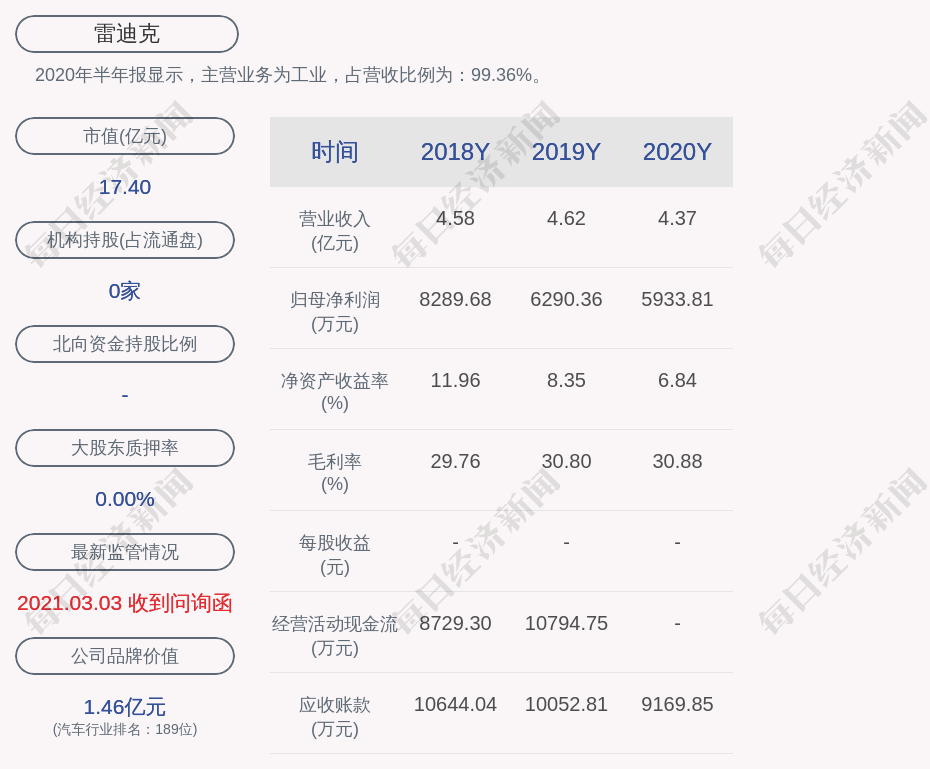Click the cash flow value 8729.30
This screenshot has width=930, height=769.
click(x=456, y=623)
